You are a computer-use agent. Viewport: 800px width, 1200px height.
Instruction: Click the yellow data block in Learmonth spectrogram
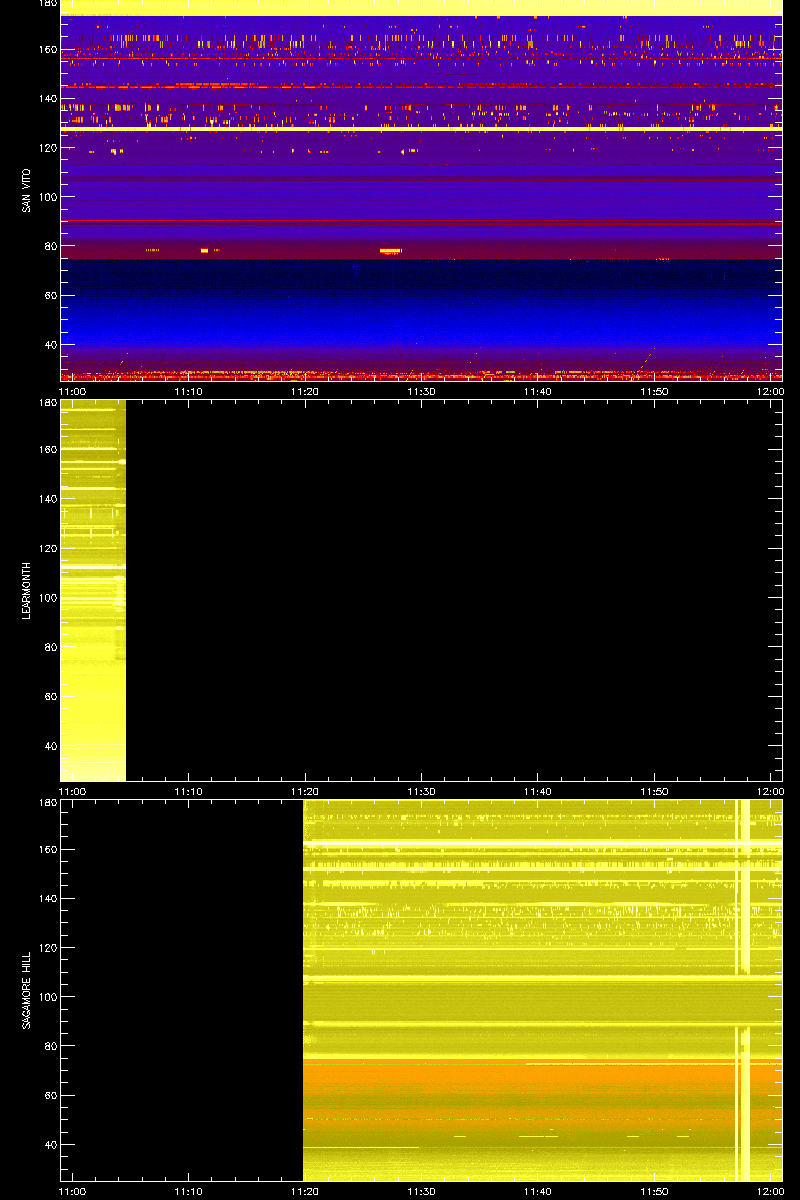[93, 590]
